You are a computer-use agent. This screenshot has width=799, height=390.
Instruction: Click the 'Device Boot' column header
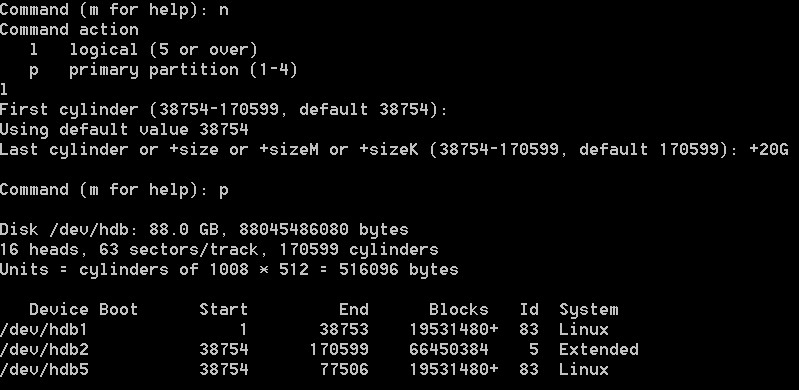coord(84,309)
